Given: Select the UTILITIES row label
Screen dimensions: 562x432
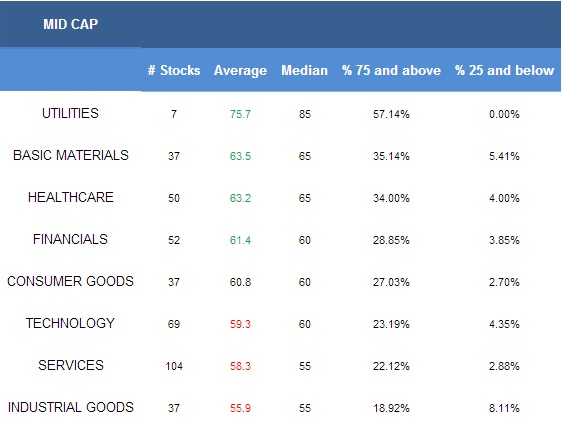Looking at the screenshot, I should pos(70,113).
